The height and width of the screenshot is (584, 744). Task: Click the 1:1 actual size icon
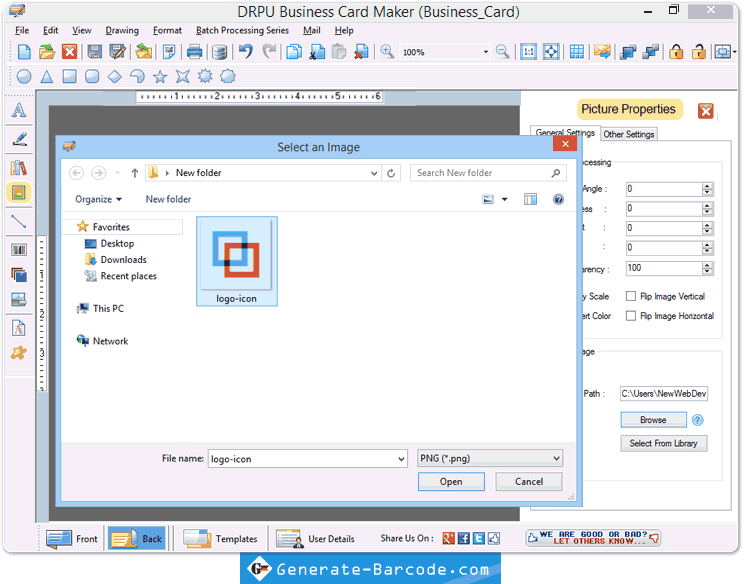tap(528, 52)
